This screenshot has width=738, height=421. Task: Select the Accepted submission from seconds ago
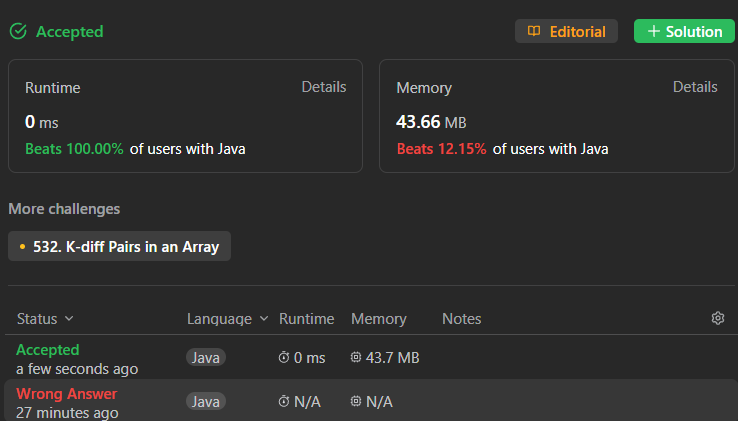coord(48,350)
